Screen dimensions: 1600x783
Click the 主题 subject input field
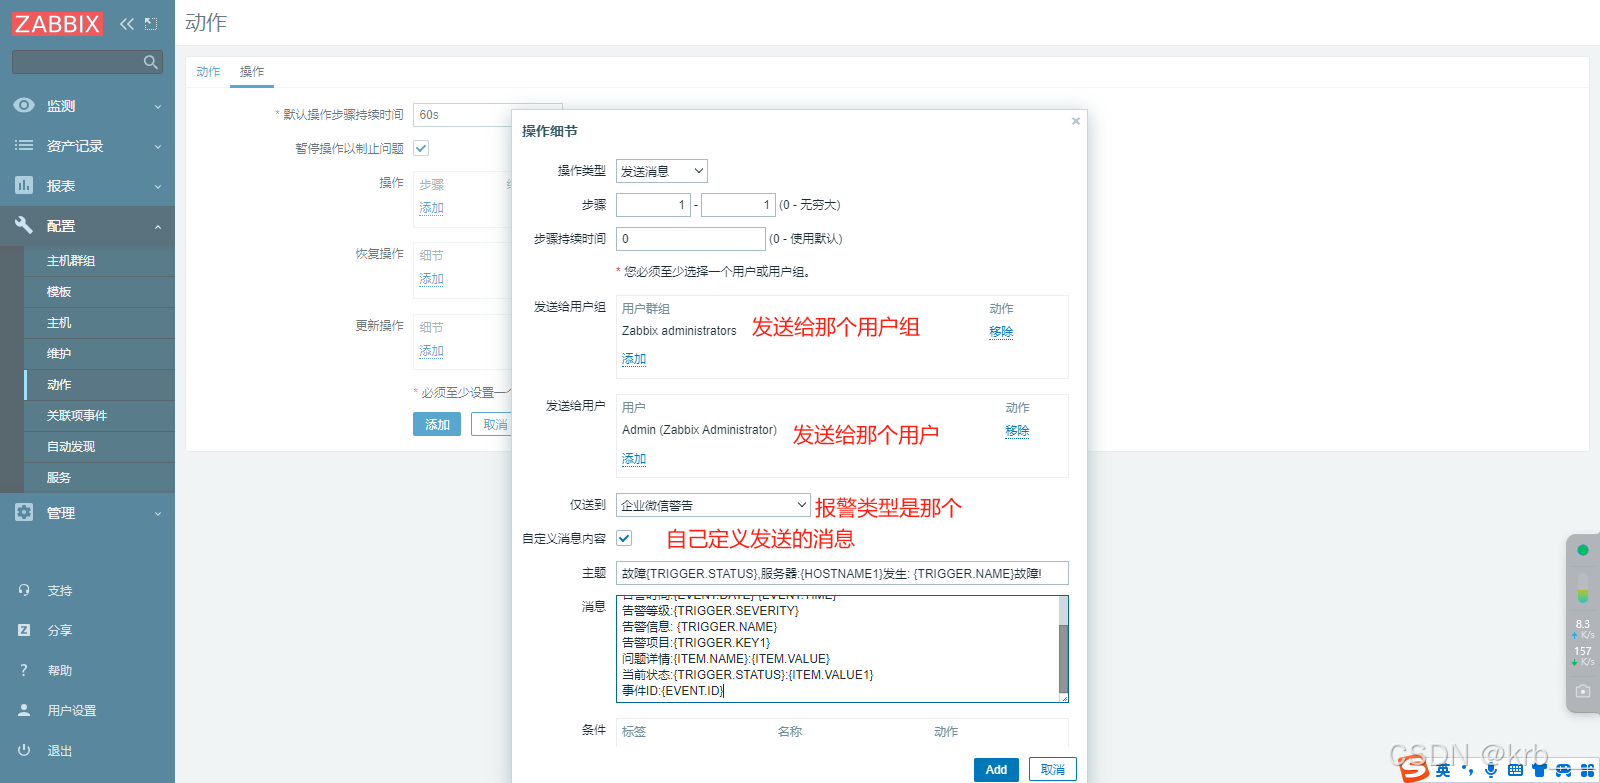pyautogui.click(x=842, y=573)
